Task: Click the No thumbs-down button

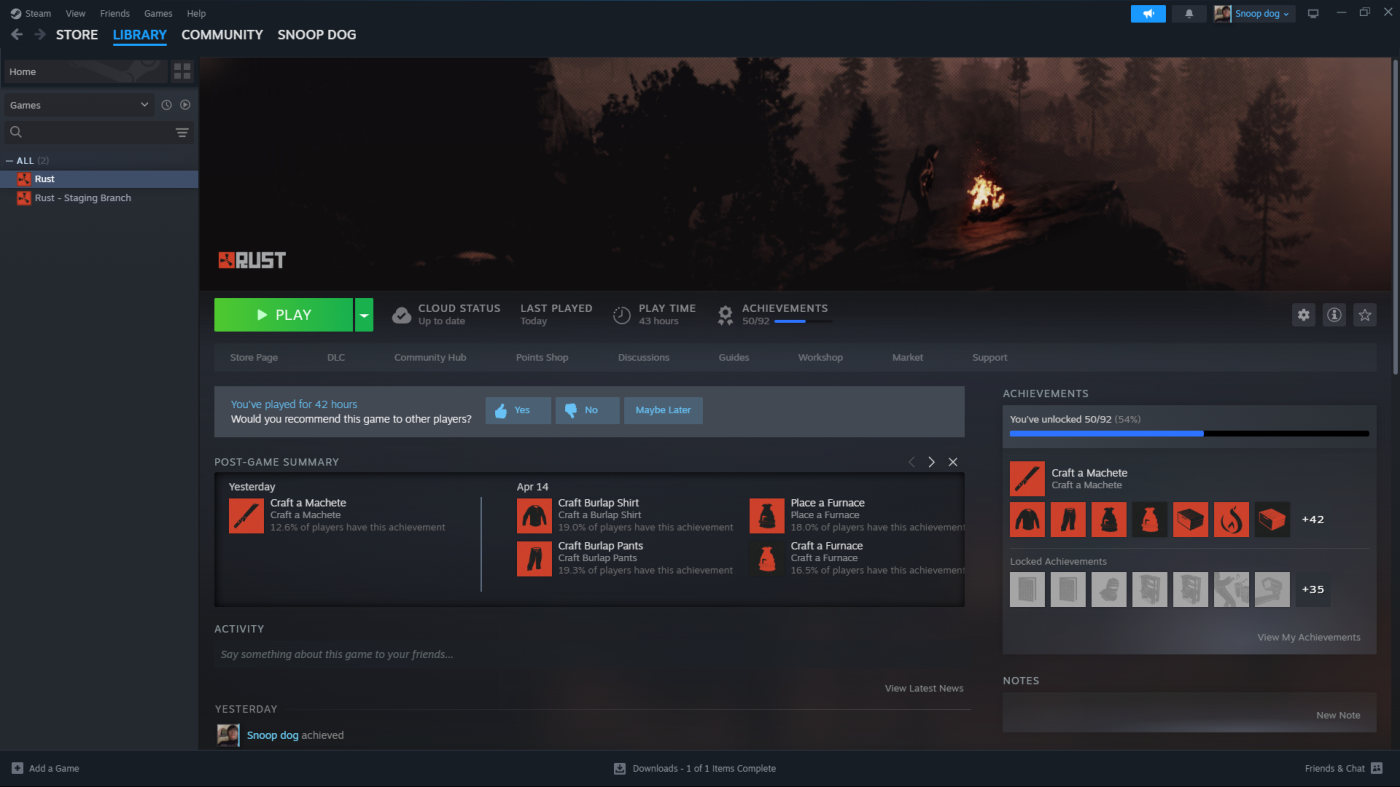Action: [587, 410]
